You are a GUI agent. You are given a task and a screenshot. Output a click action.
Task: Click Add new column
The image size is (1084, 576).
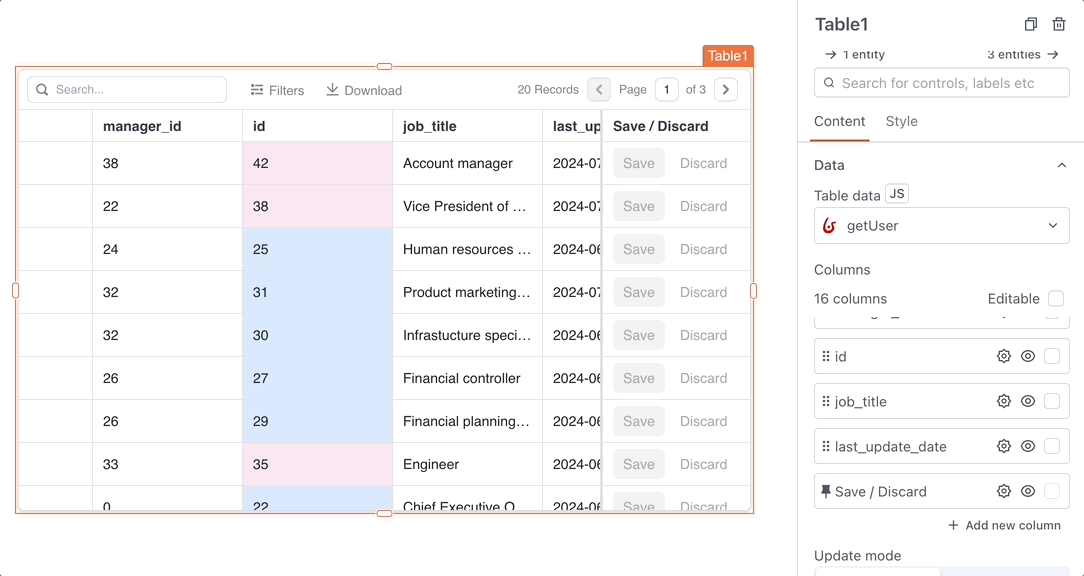[x=1004, y=525]
